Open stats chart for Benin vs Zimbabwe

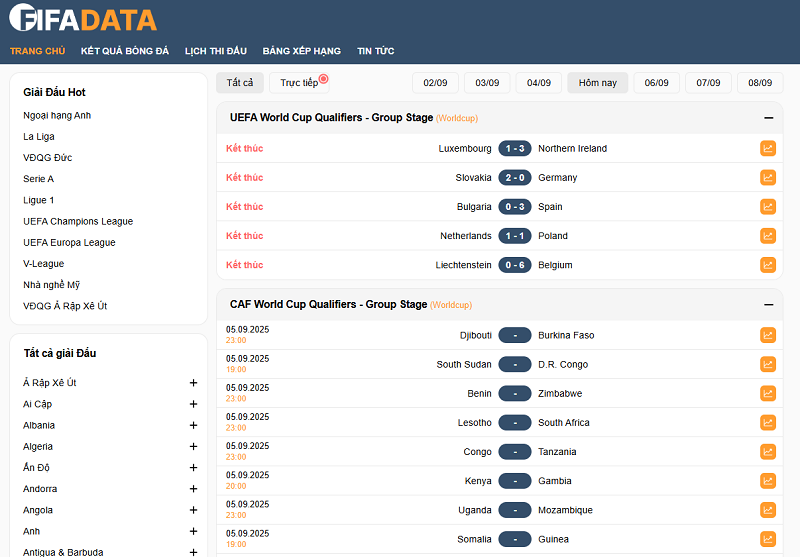(768, 393)
